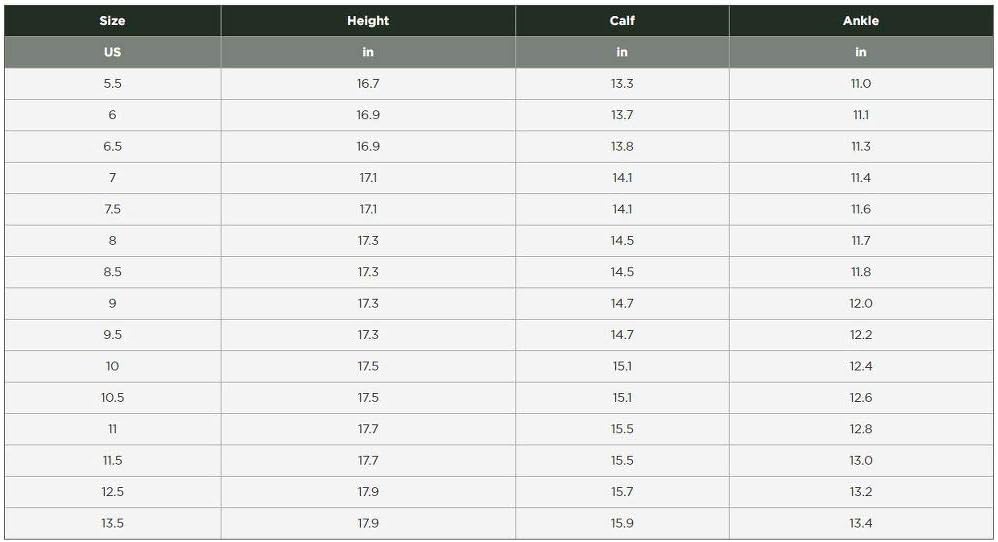Click the ankle value 12.4

(860, 366)
